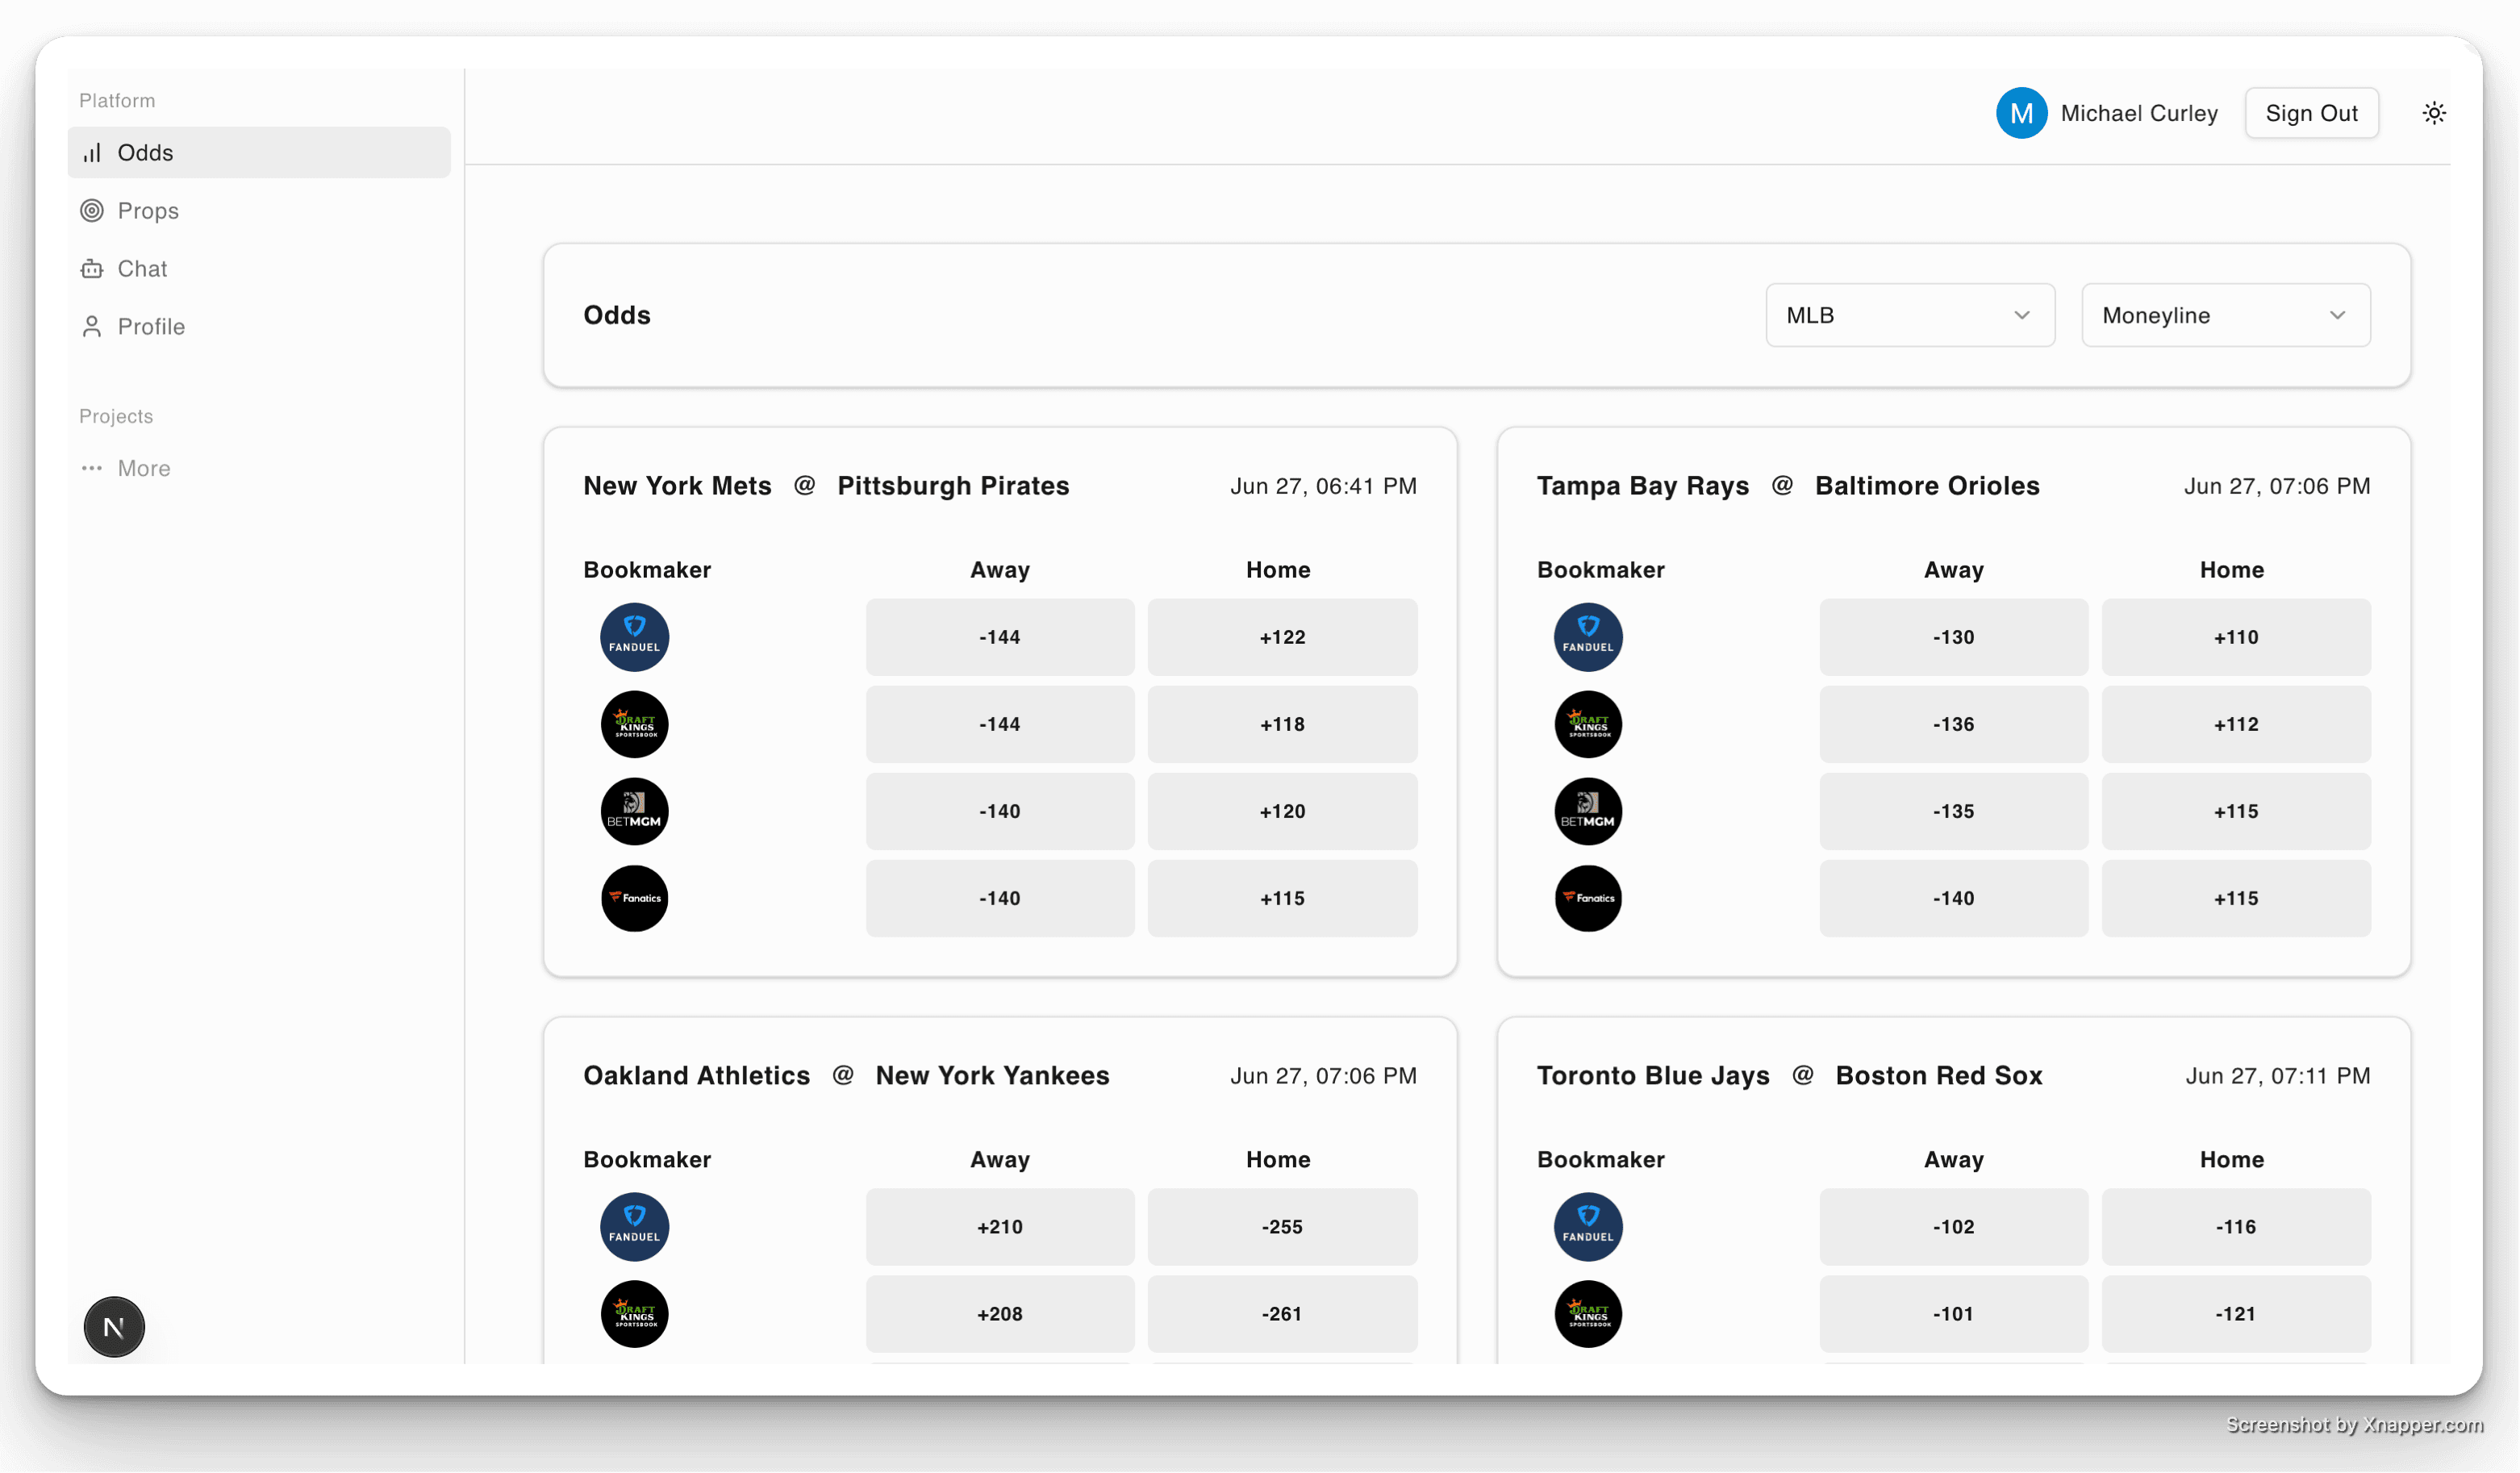Open the MLB league dropdown
Viewport: 2520px width, 1473px height.
point(1909,315)
